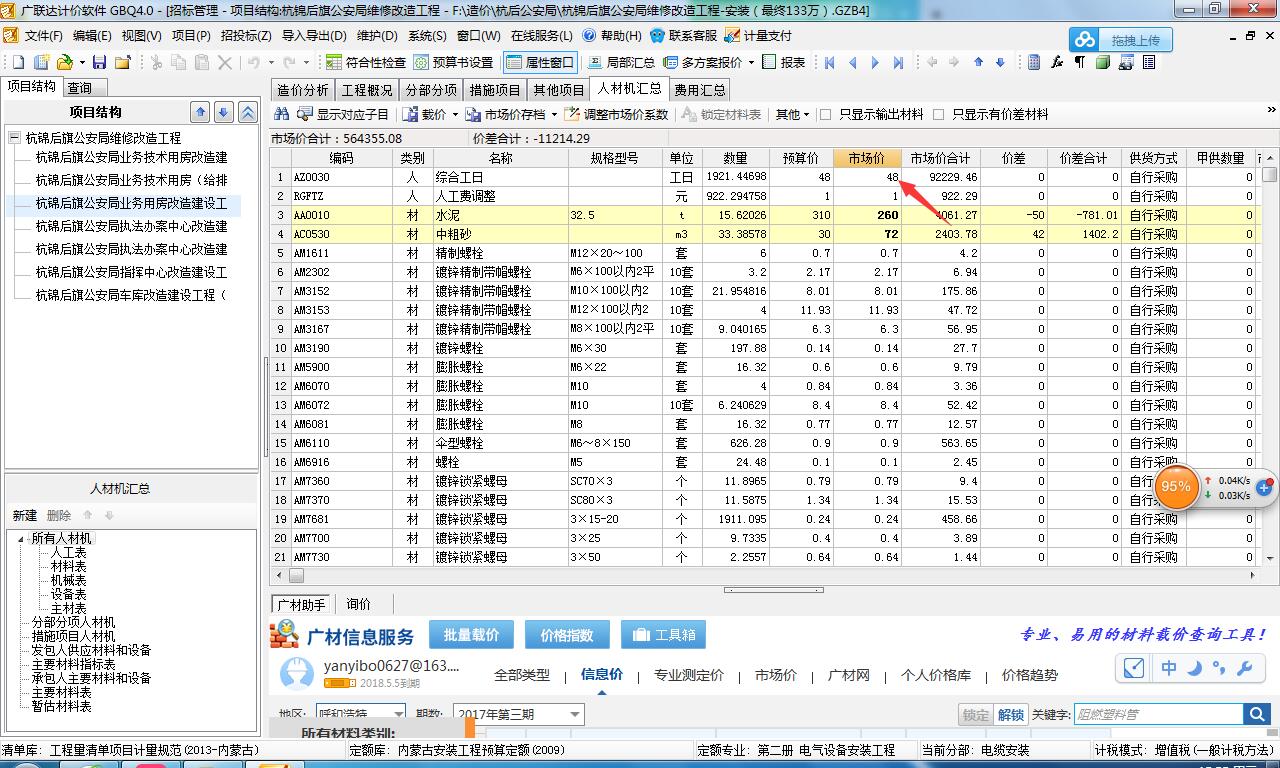Open the 期数 2017年第三期 combo box

(x=518, y=715)
